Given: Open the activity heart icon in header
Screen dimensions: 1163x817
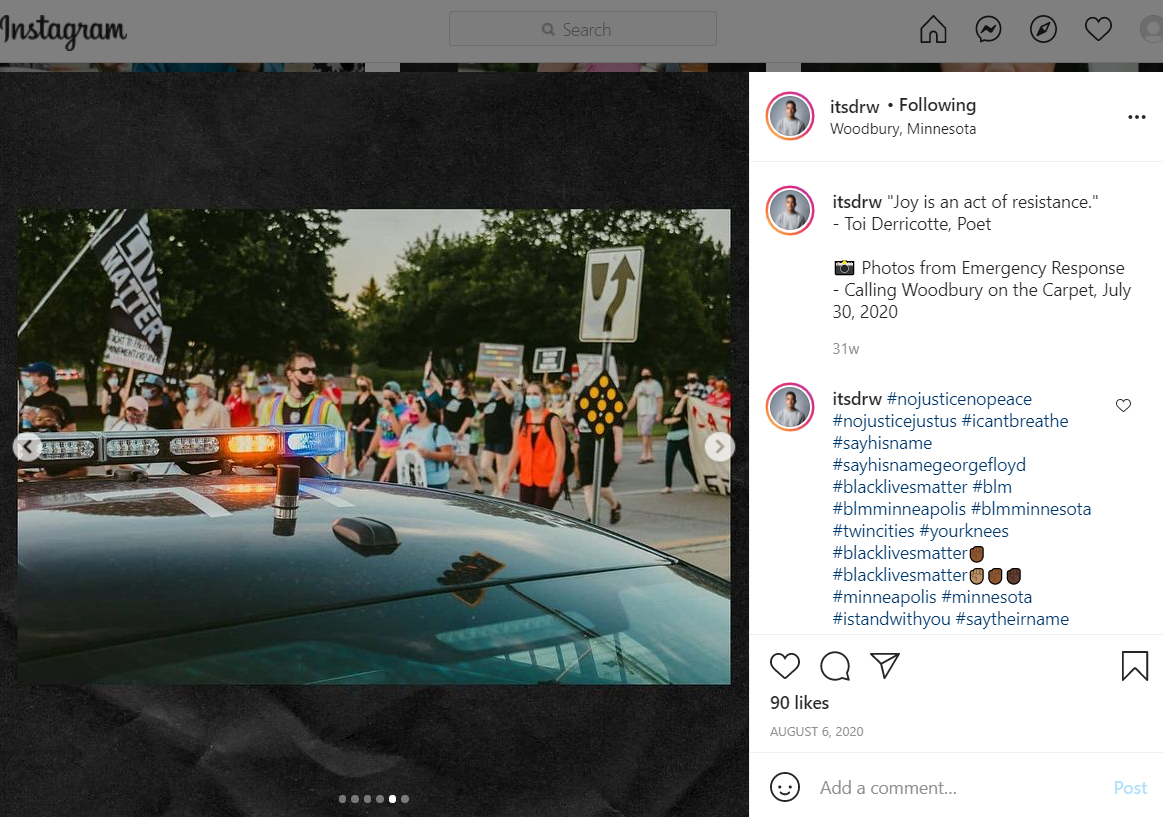Looking at the screenshot, I should (1098, 30).
